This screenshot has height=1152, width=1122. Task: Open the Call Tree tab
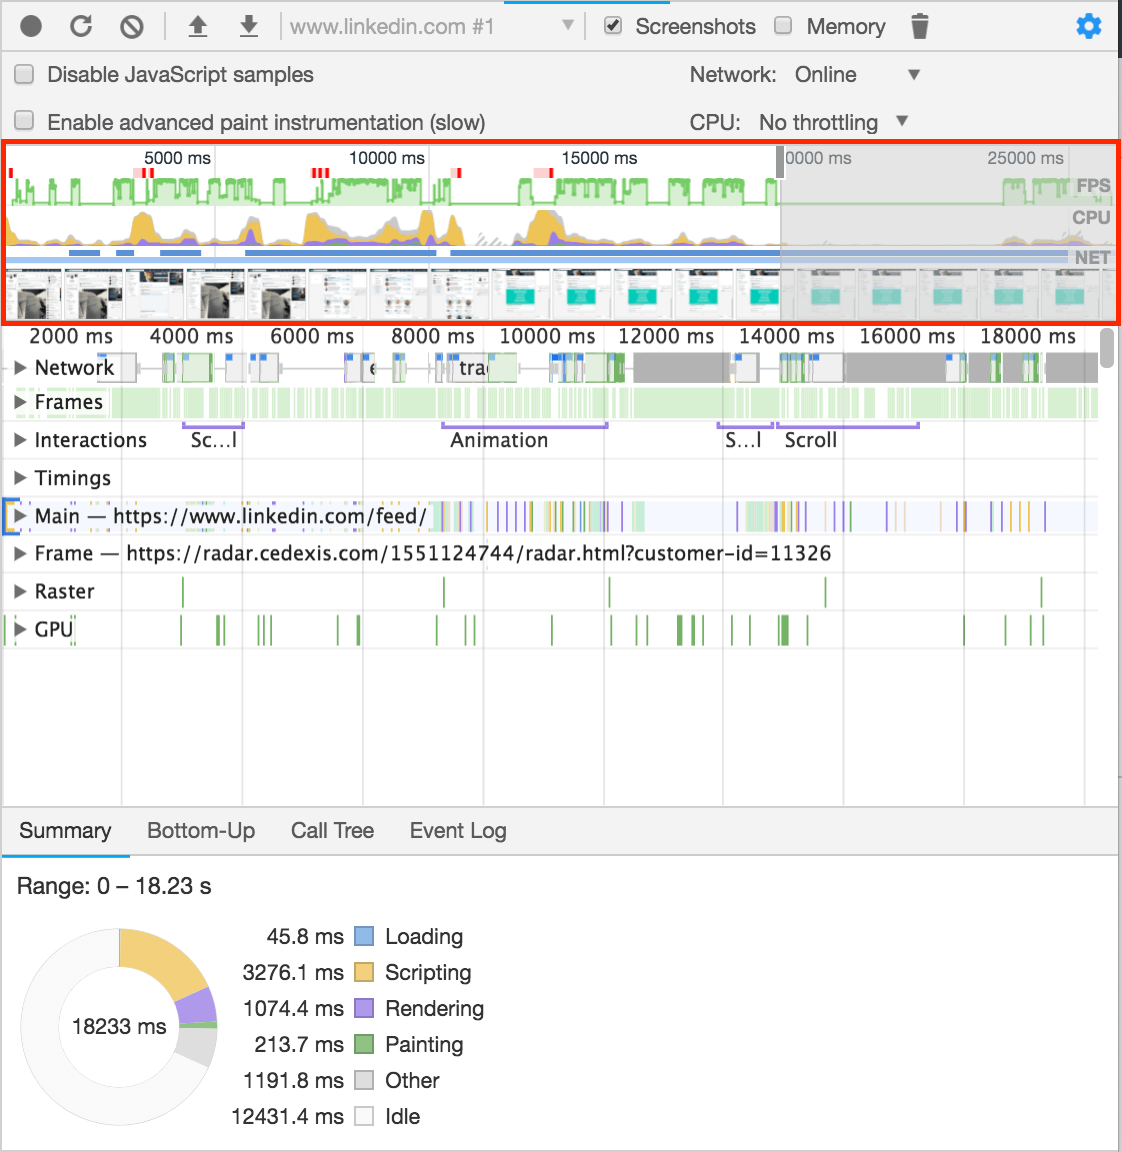click(332, 830)
